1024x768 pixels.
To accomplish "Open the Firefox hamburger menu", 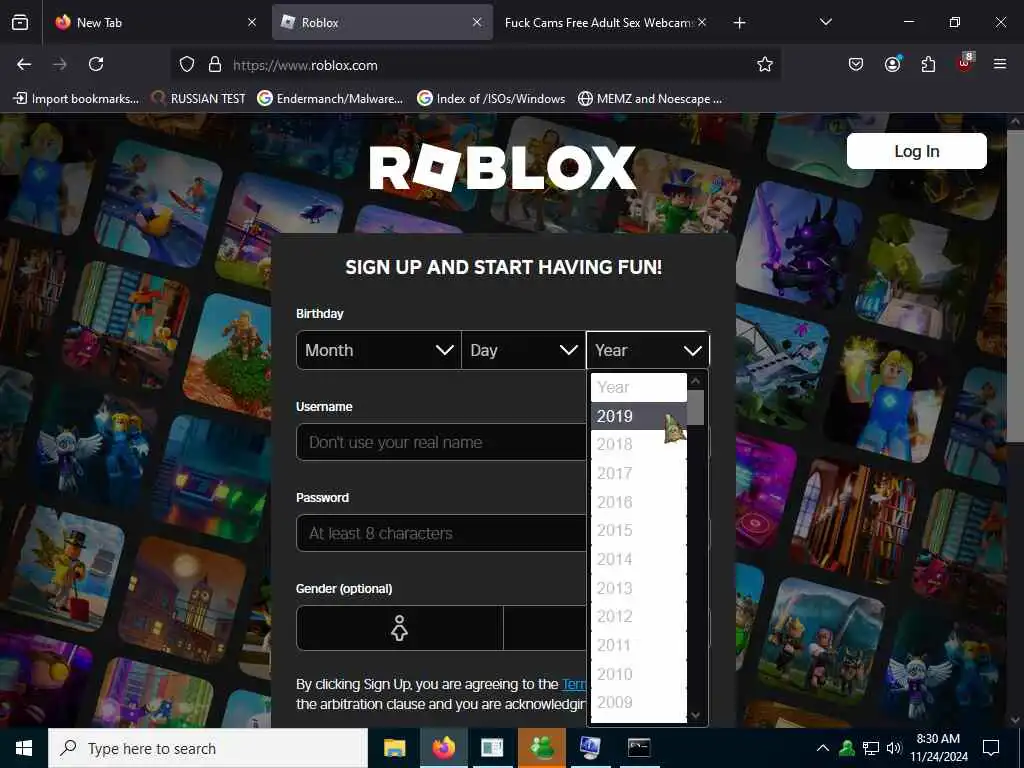I will (1000, 64).
